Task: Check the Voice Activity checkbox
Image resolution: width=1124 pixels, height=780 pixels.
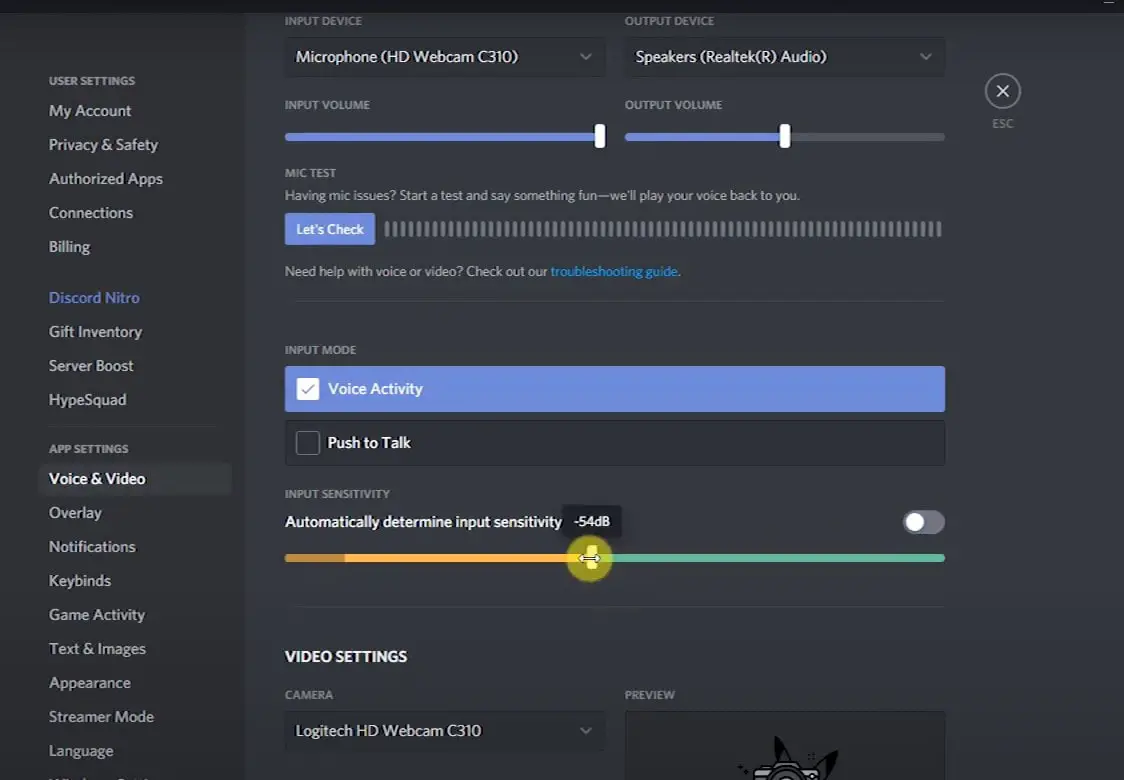Action: tap(308, 389)
